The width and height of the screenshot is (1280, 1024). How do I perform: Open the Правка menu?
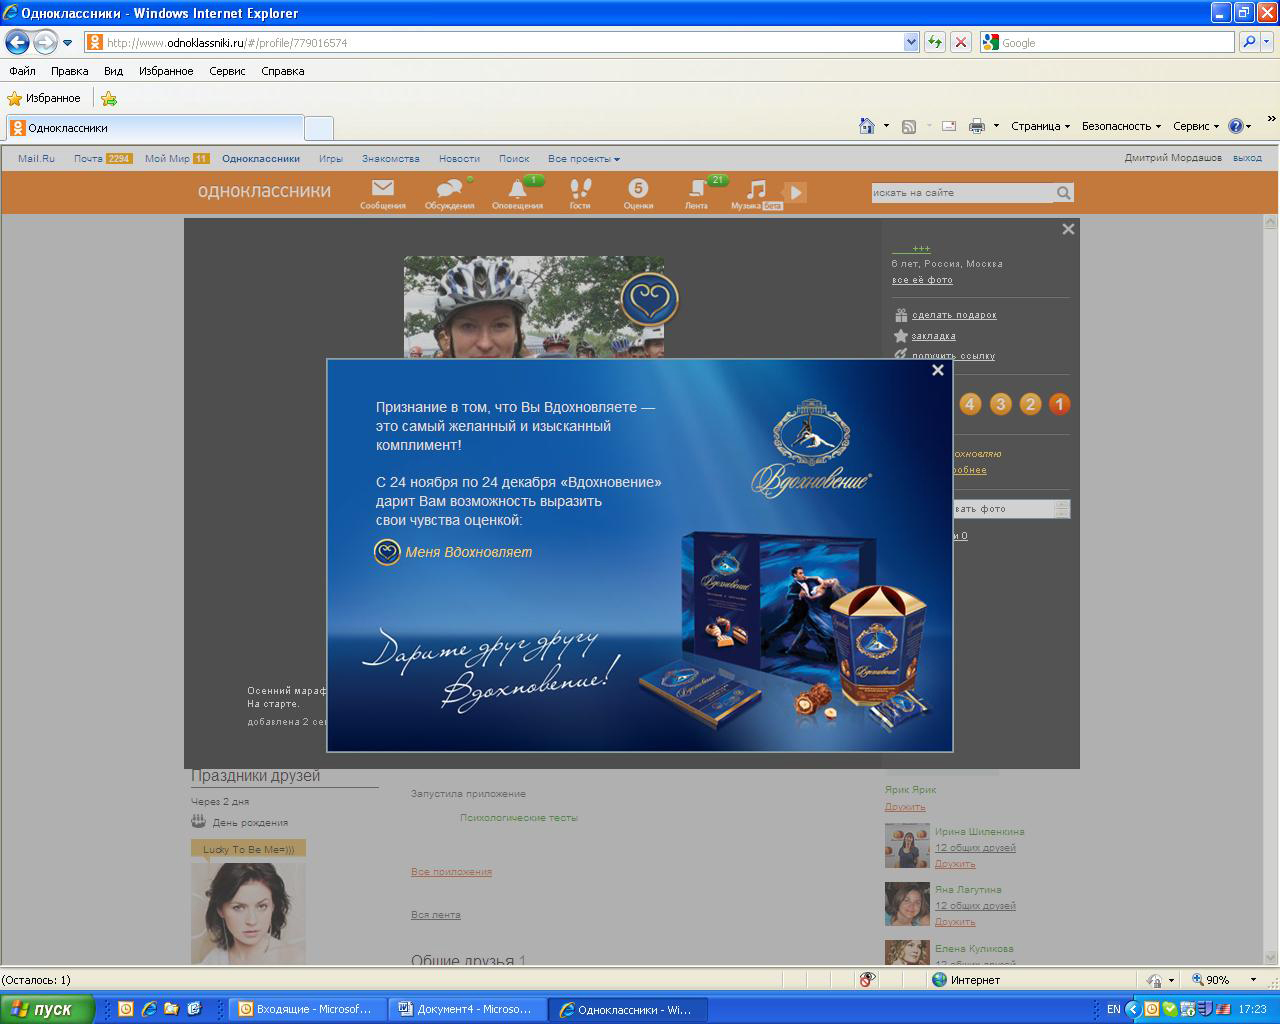69,71
